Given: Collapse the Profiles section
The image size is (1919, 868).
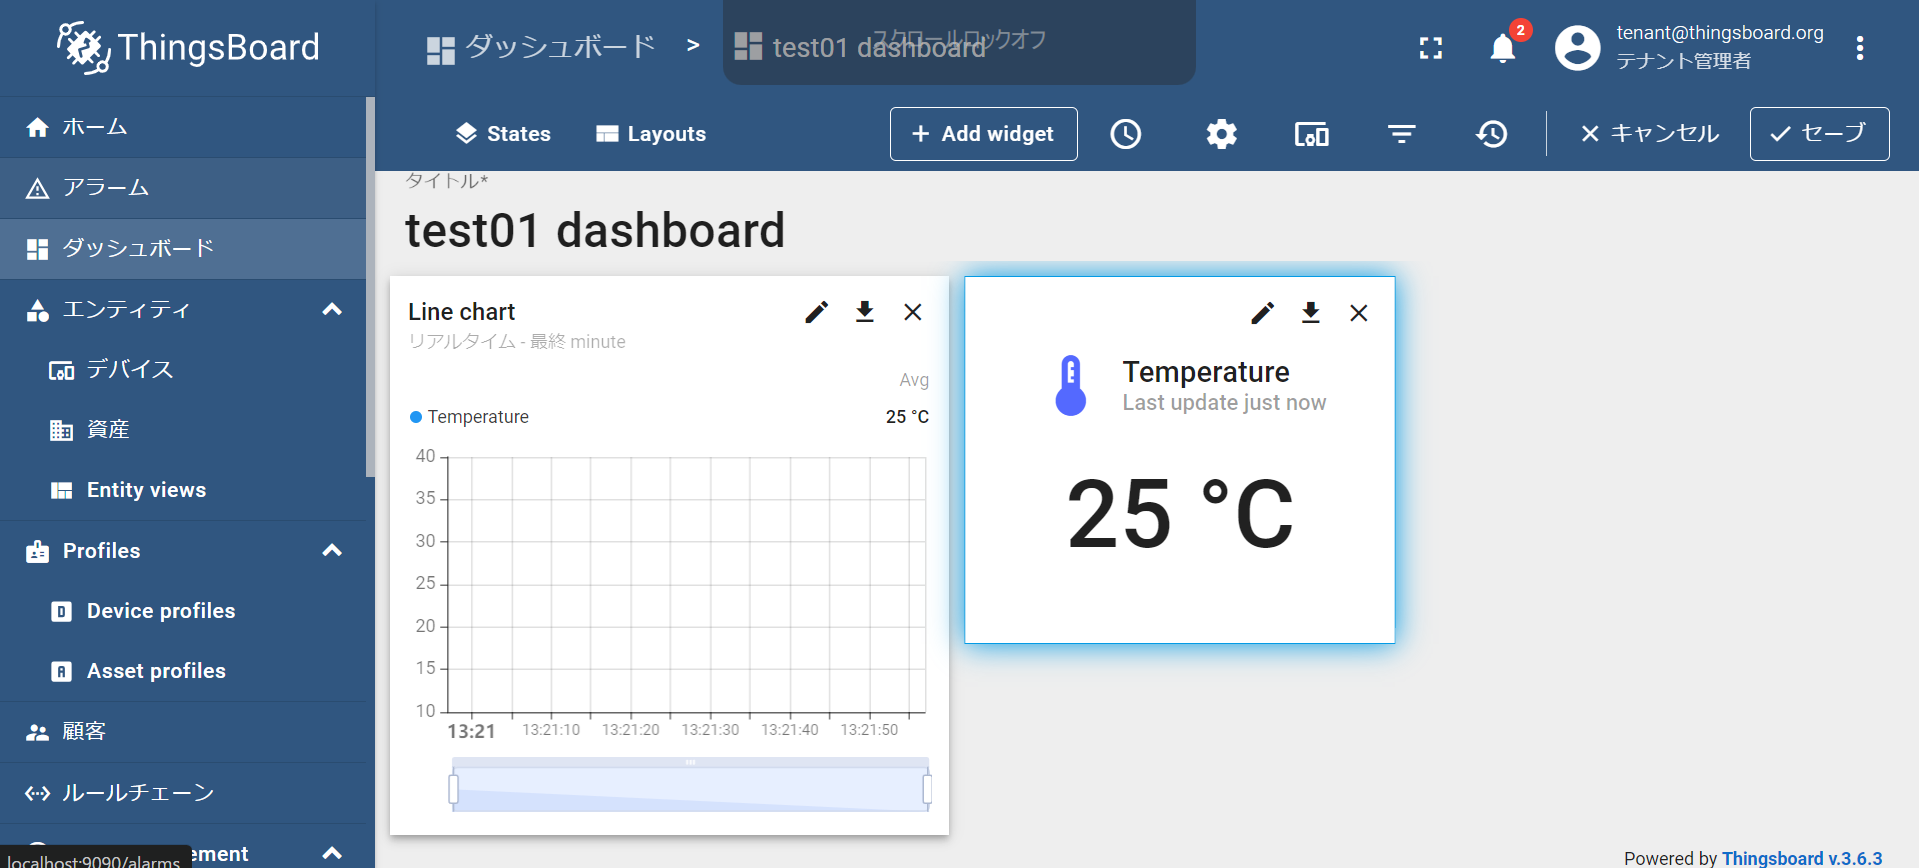Looking at the screenshot, I should (x=332, y=550).
